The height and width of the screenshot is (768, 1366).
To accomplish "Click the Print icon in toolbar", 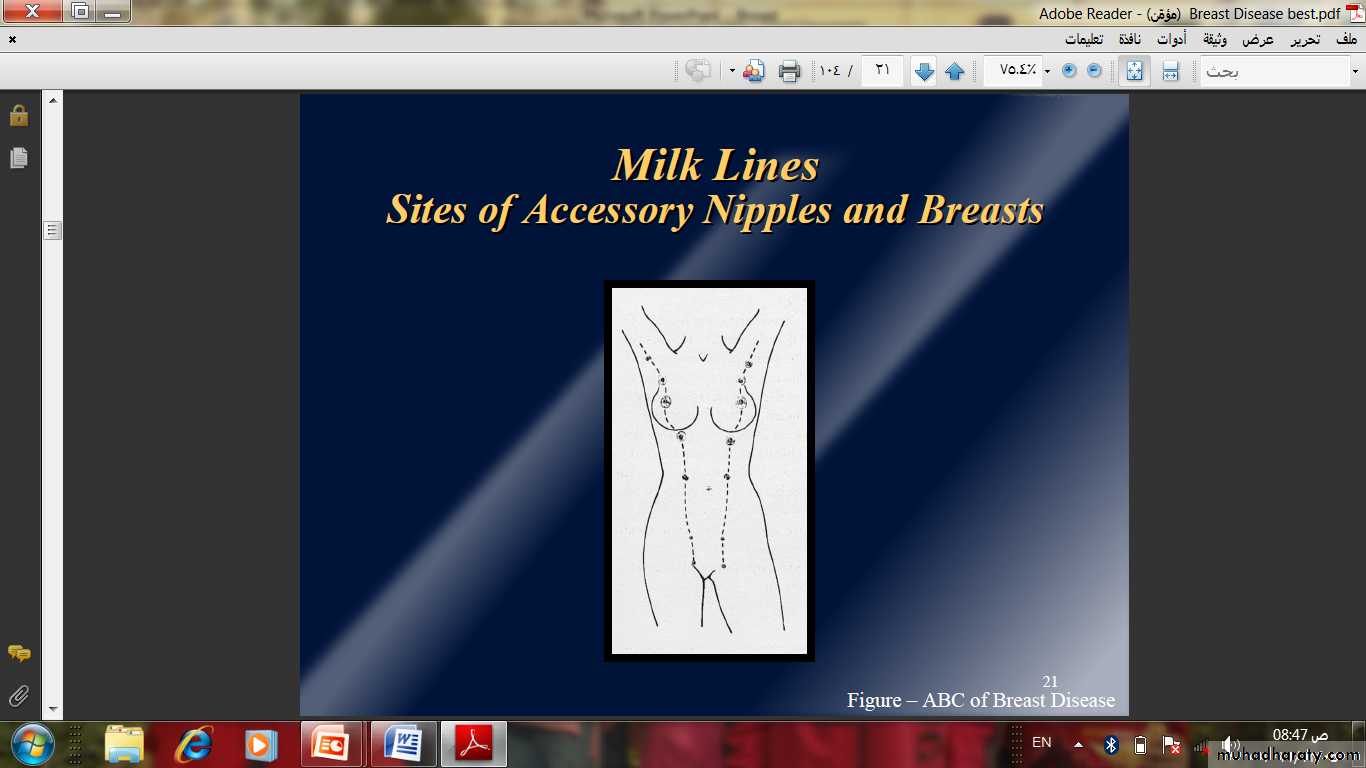I will coord(790,71).
